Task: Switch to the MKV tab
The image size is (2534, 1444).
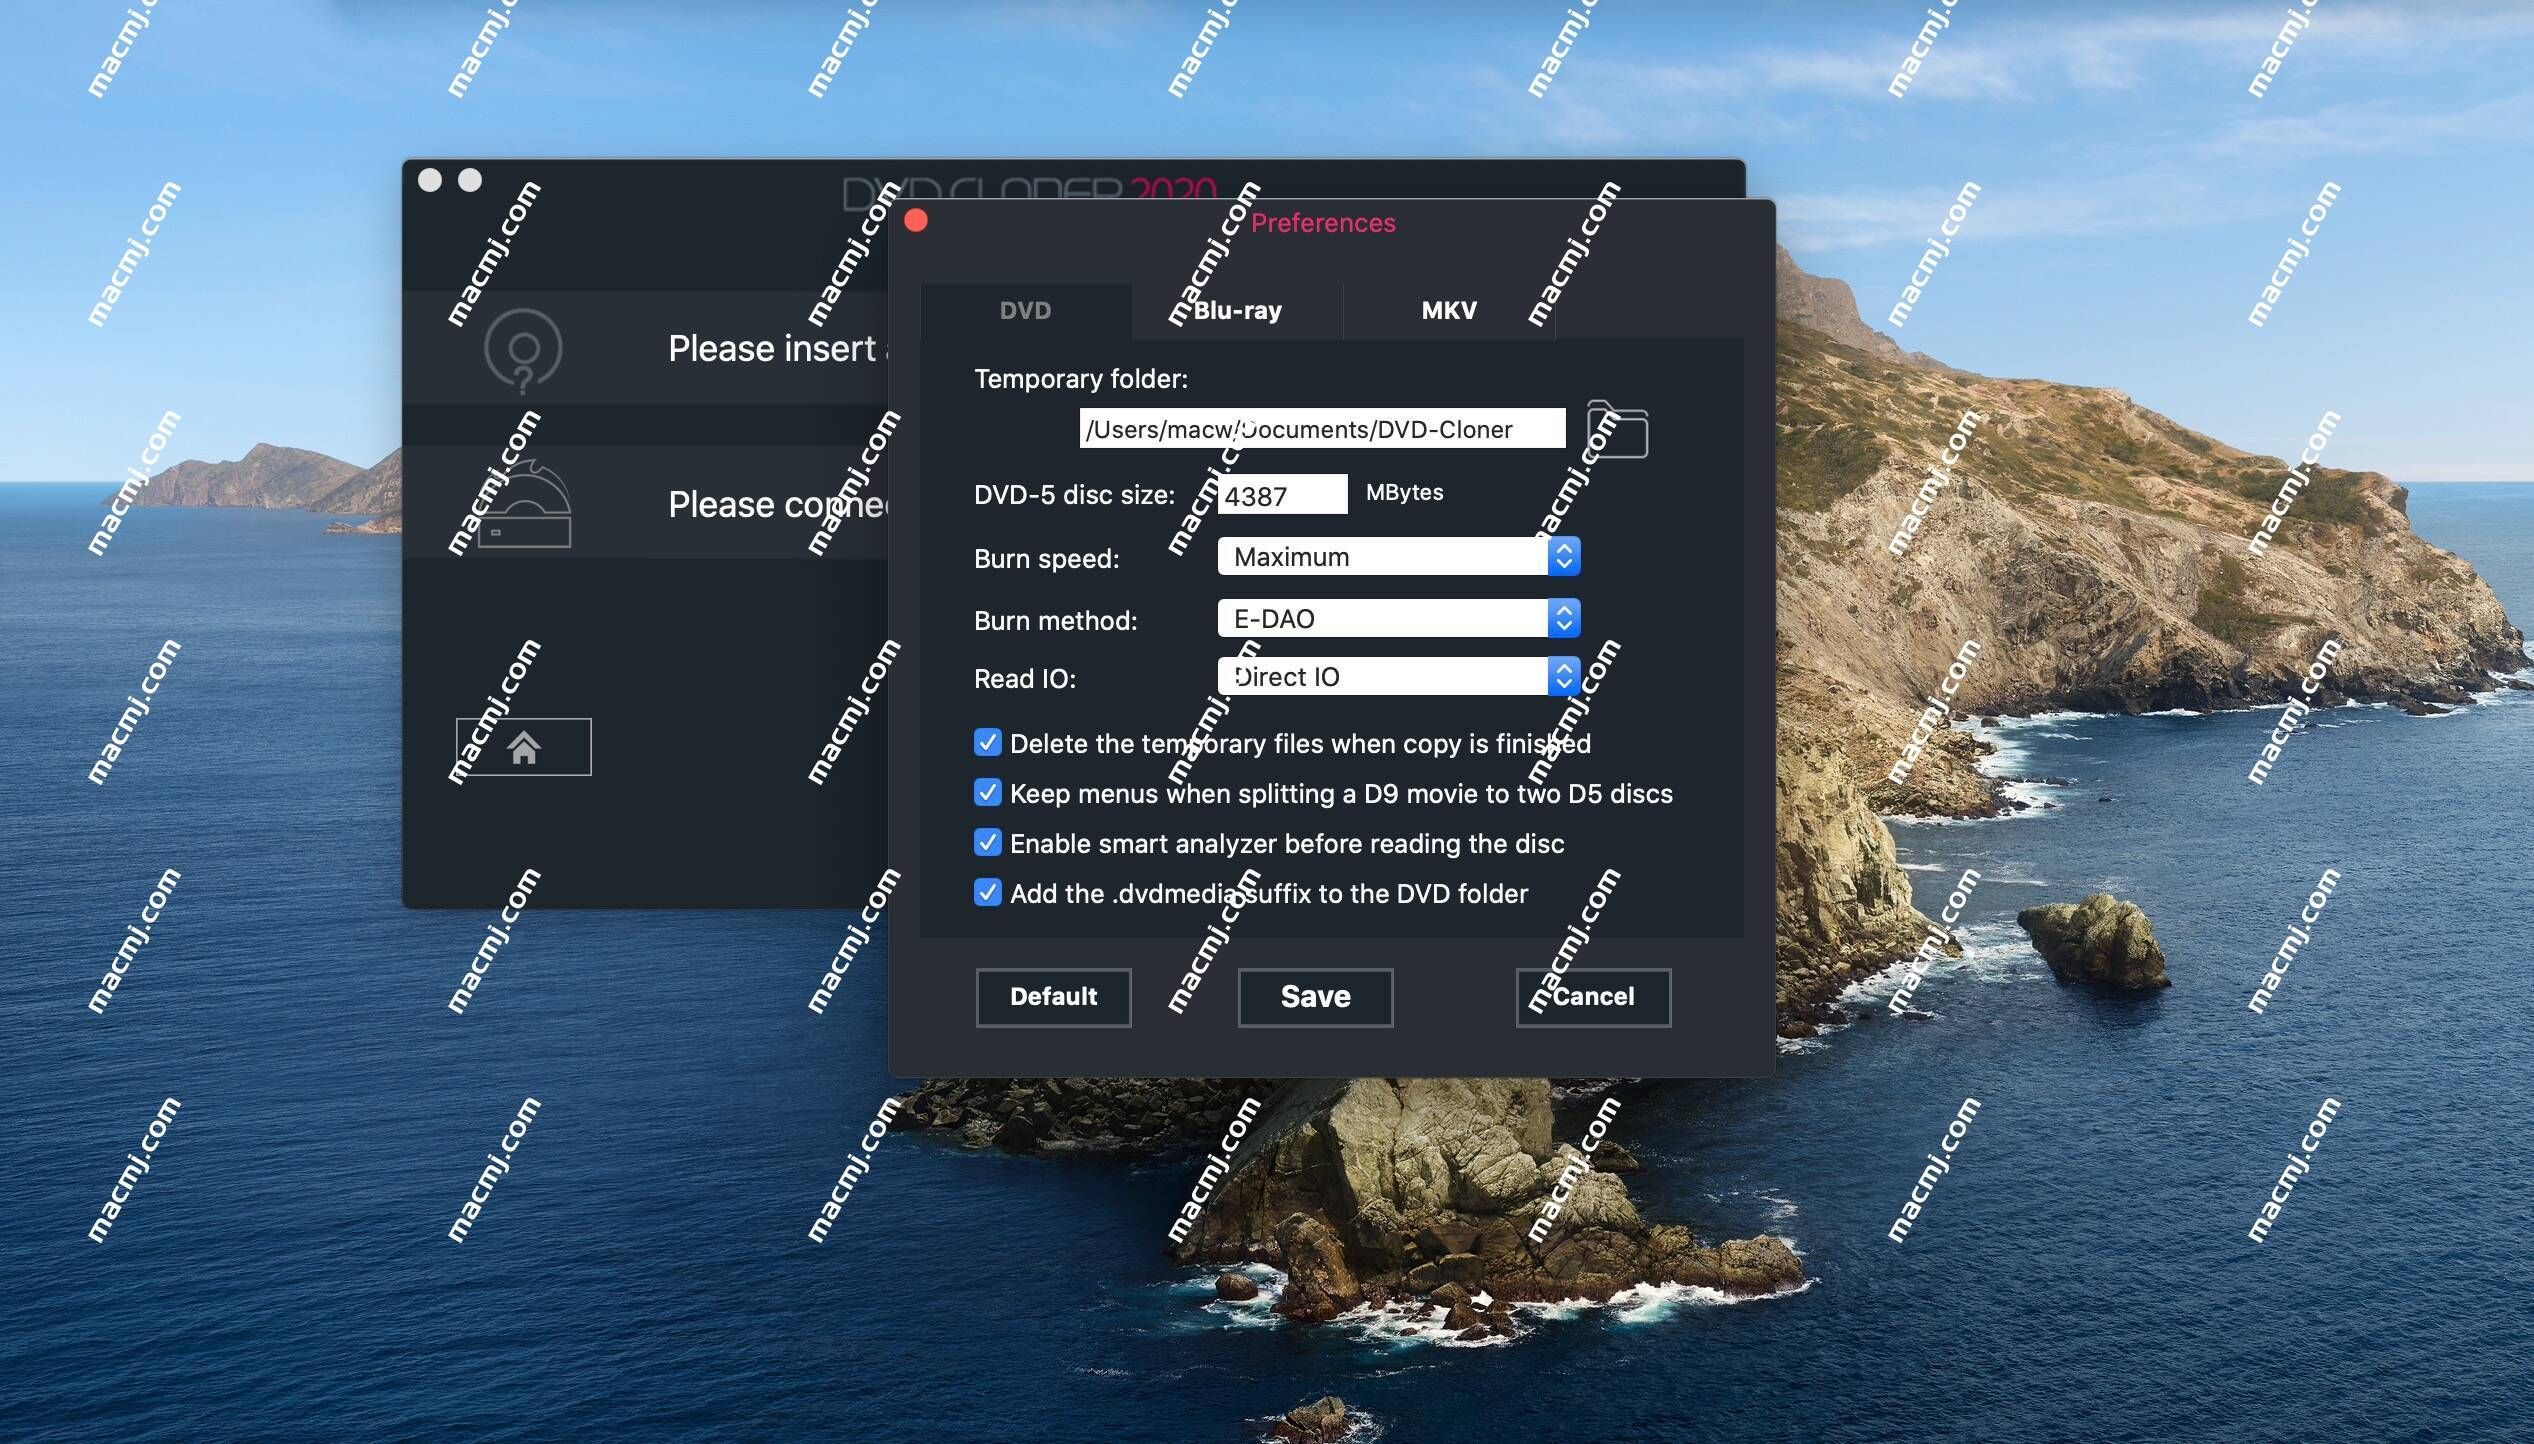Action: point(1448,310)
